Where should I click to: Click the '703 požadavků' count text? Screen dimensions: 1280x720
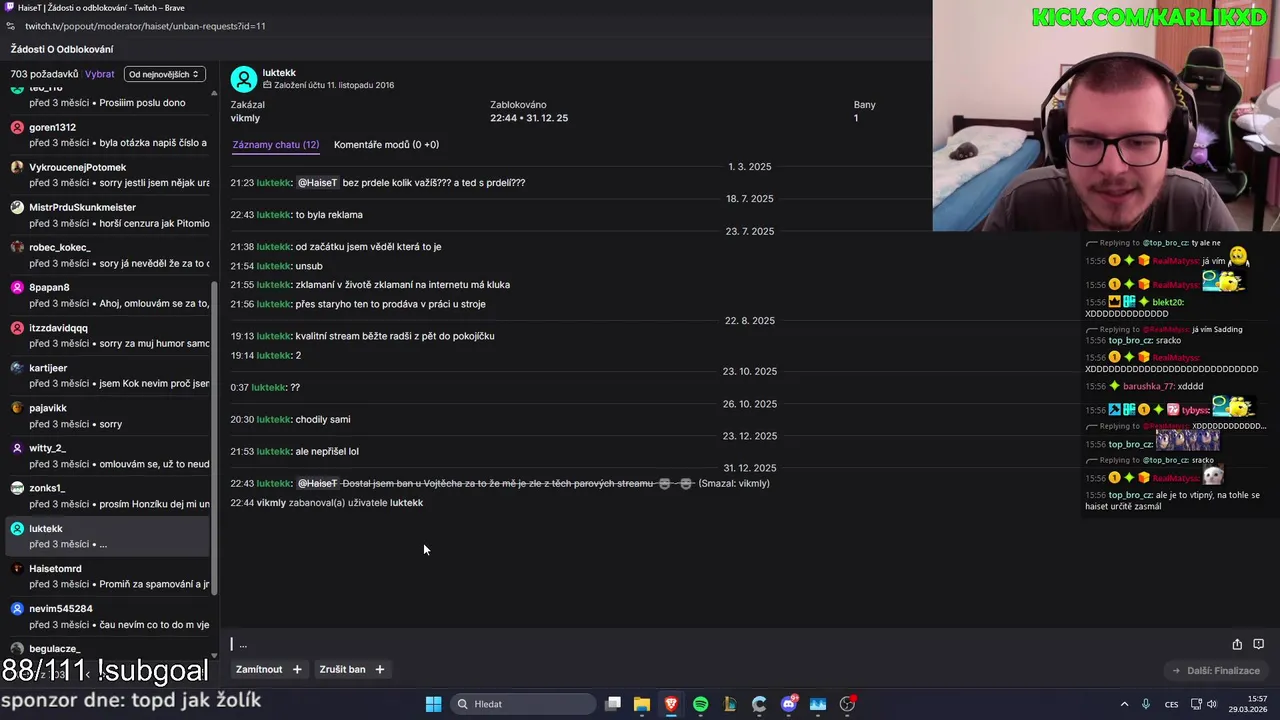[44, 74]
